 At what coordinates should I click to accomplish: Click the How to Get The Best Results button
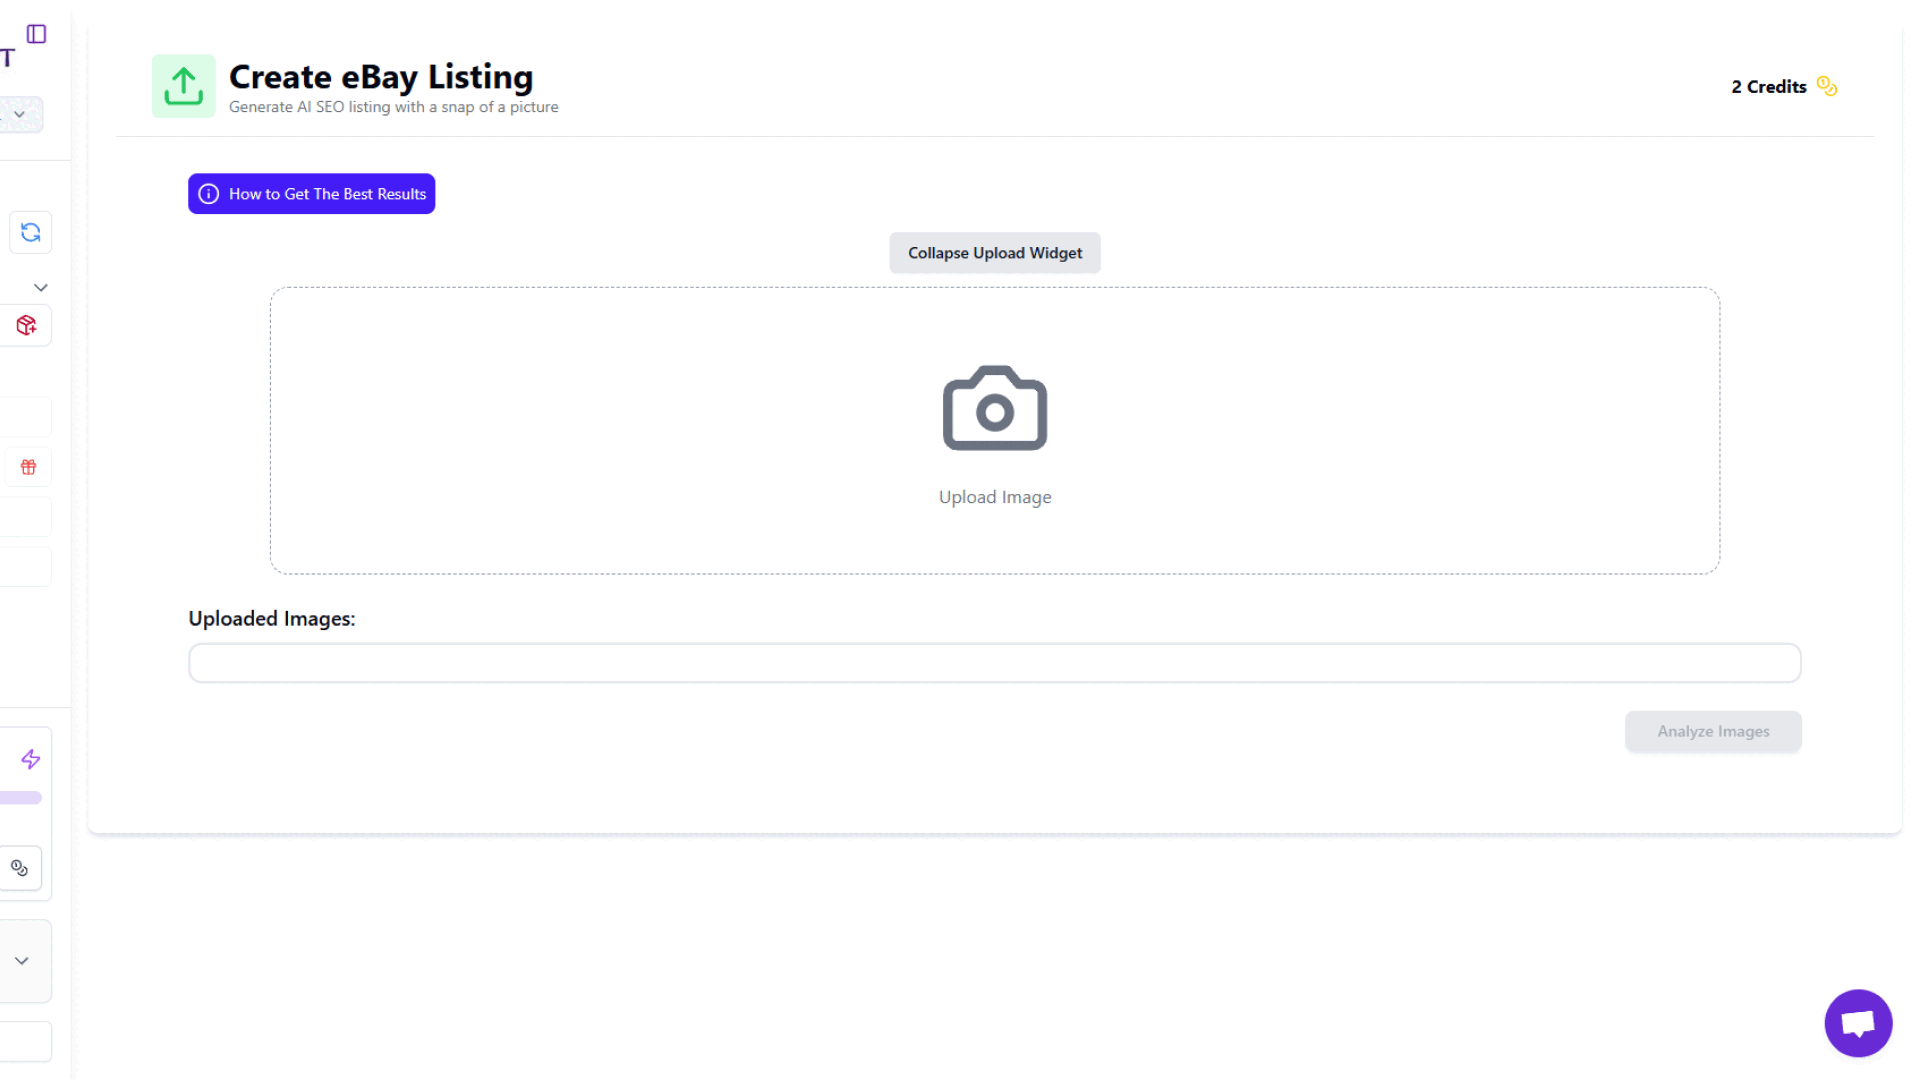point(311,194)
